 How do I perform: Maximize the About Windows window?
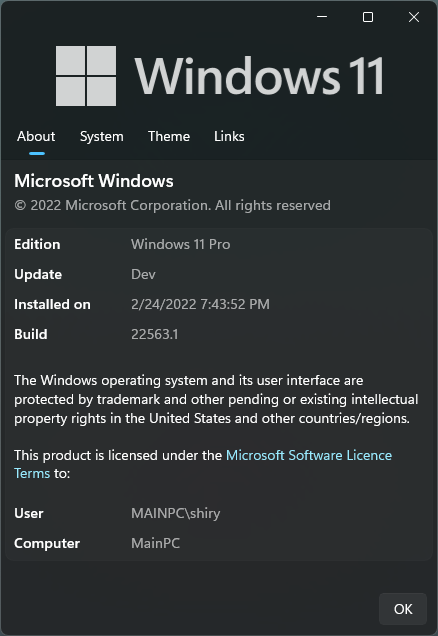[368, 17]
